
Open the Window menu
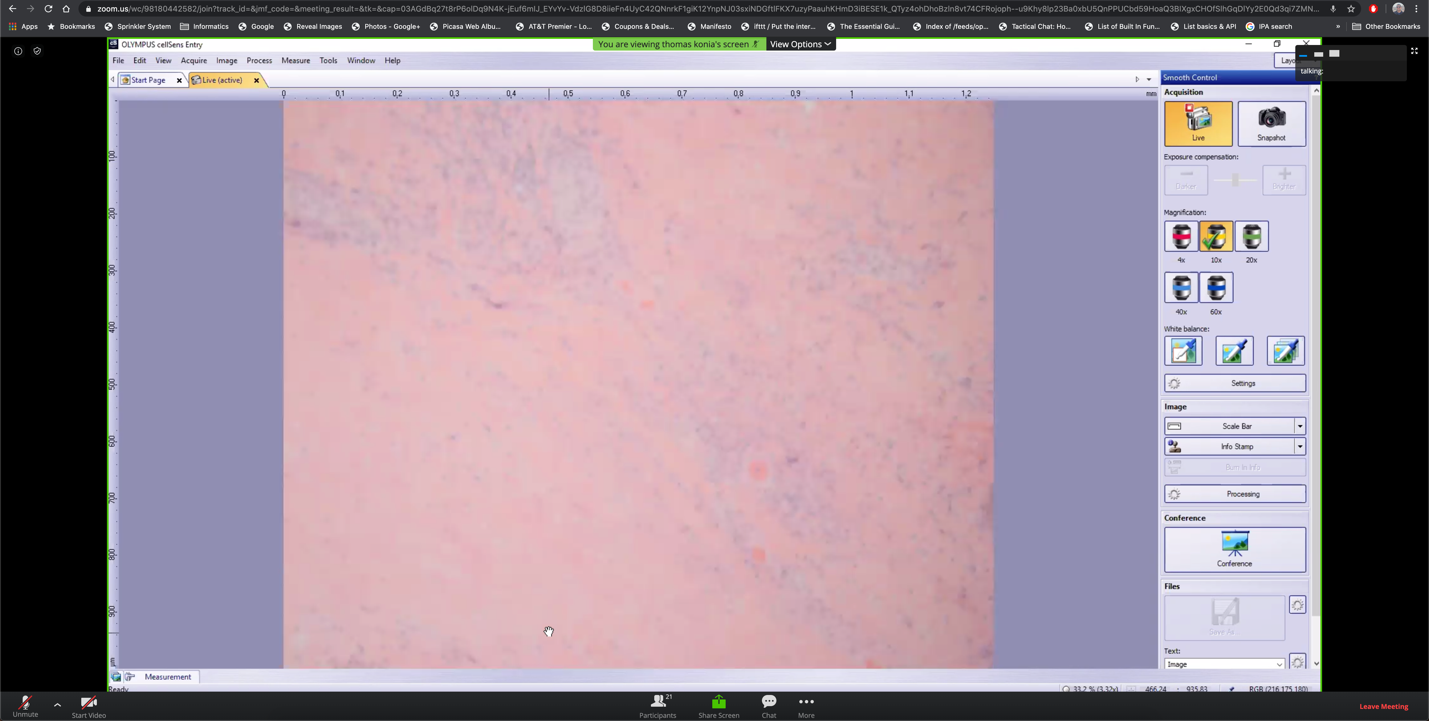361,61
